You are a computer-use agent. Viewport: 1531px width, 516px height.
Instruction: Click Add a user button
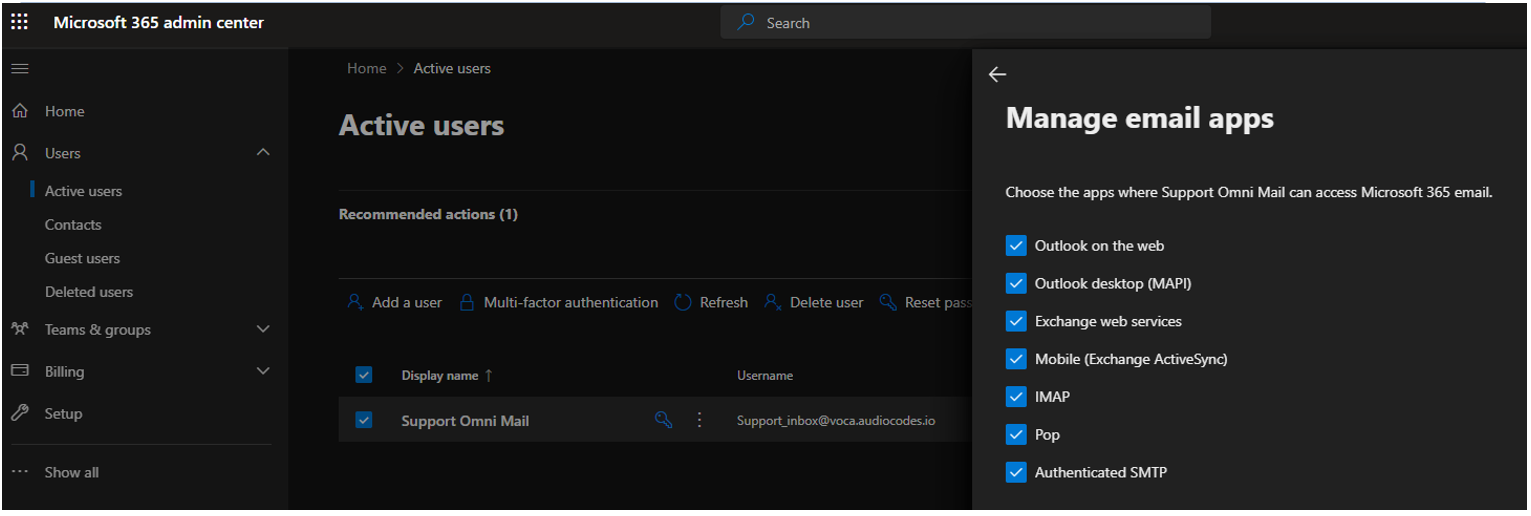coord(395,302)
